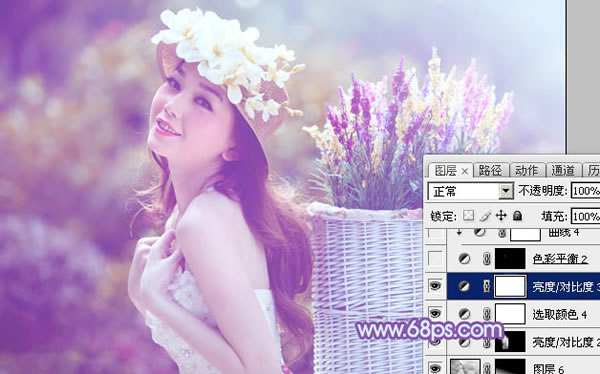Toggle lock all padlock icon
The width and height of the screenshot is (600, 374).
pos(517,216)
